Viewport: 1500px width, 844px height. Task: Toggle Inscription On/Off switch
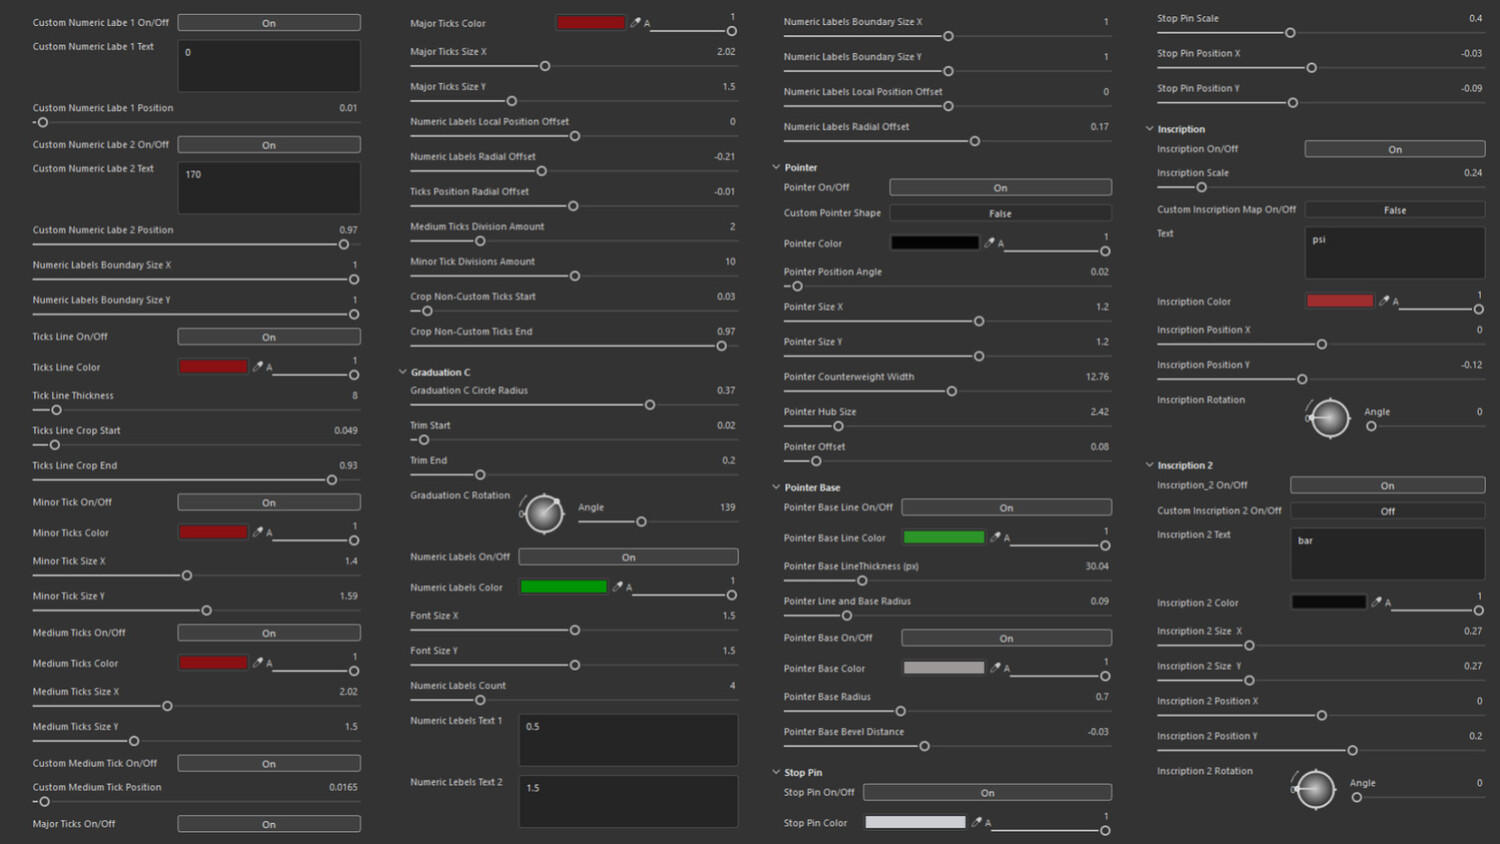pyautogui.click(x=1395, y=149)
